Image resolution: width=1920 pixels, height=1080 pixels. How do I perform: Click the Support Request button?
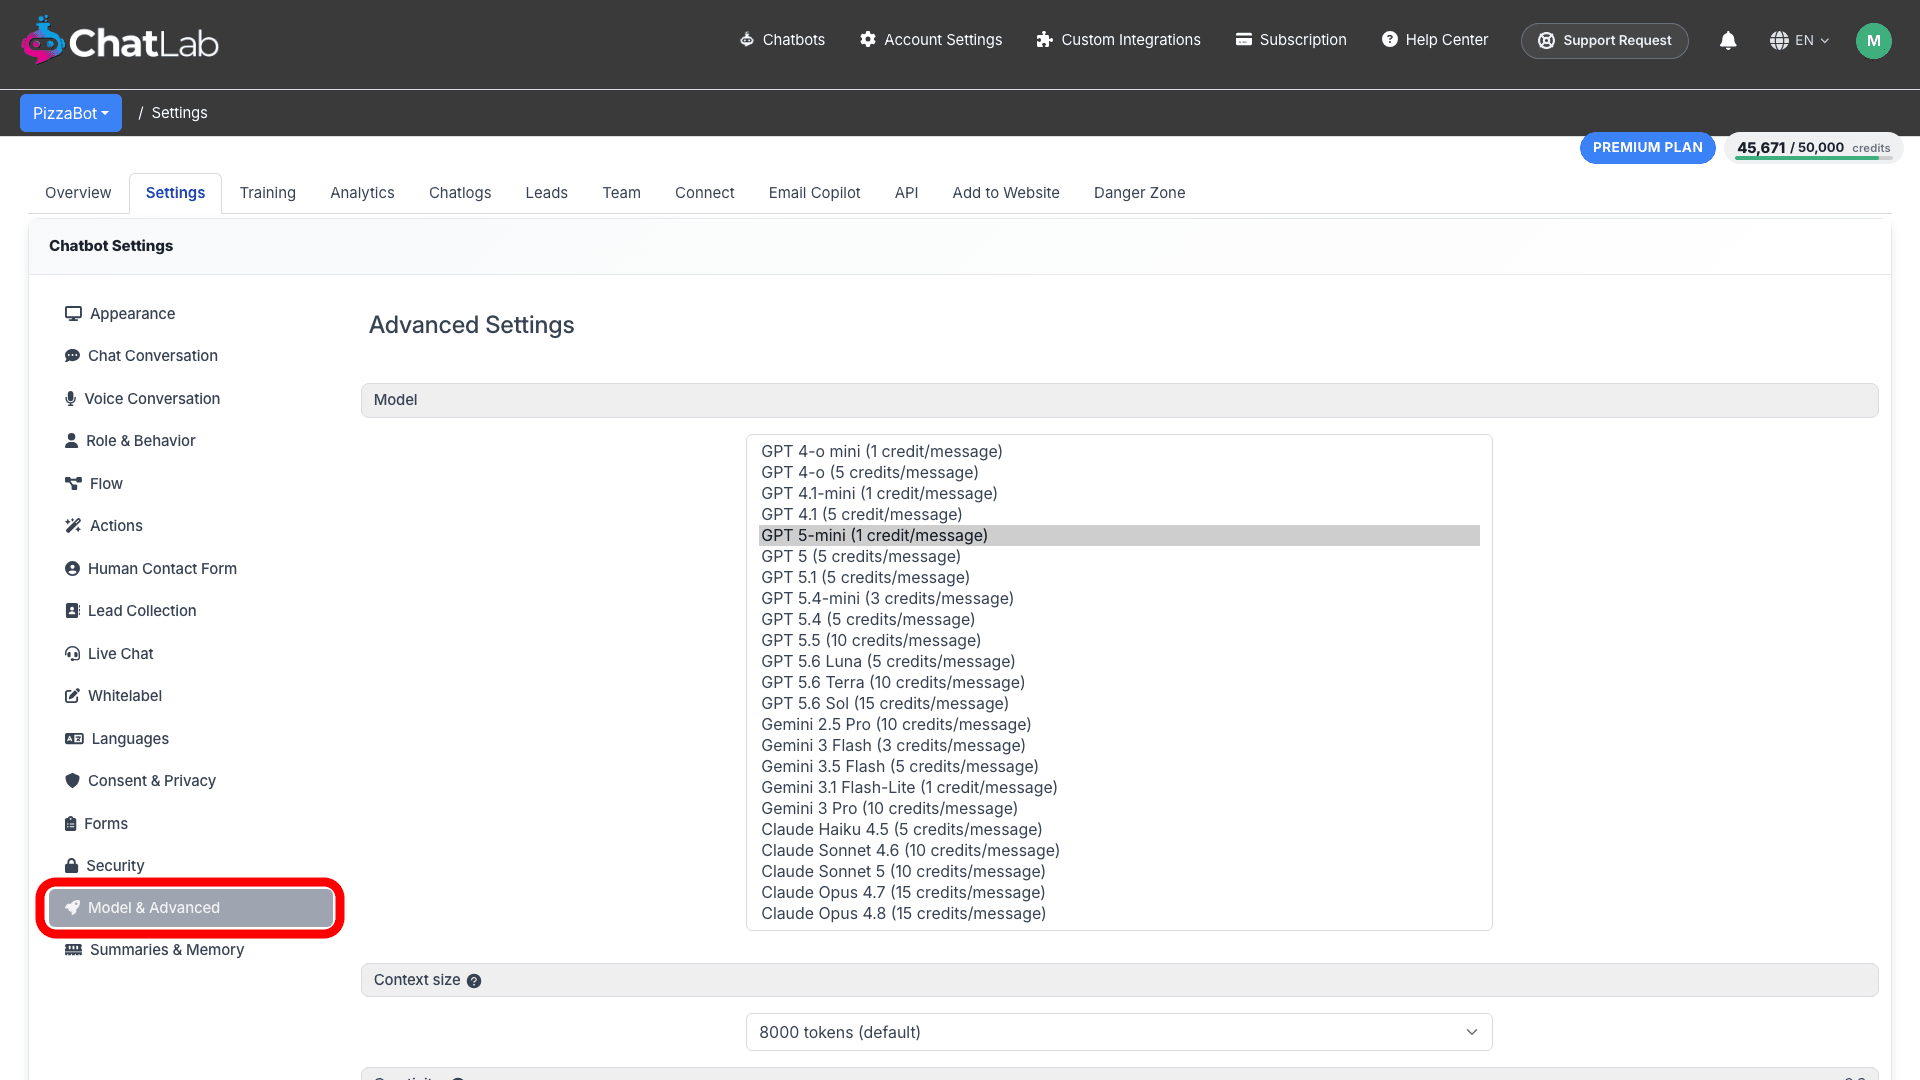pyautogui.click(x=1605, y=41)
